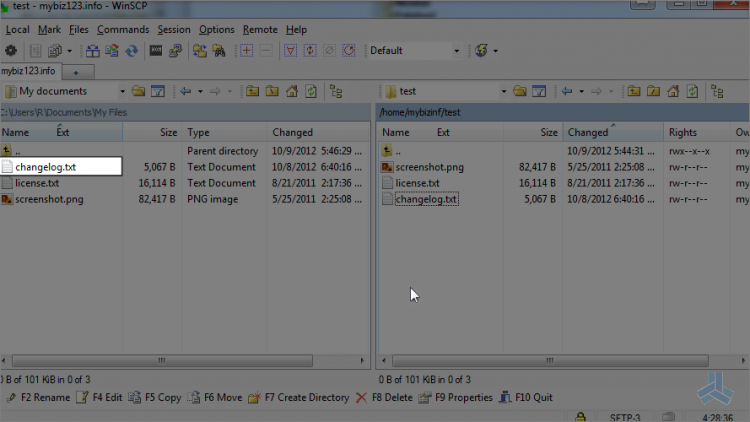Go to remote parent directory icon
750x422 pixels.
click(x=634, y=91)
